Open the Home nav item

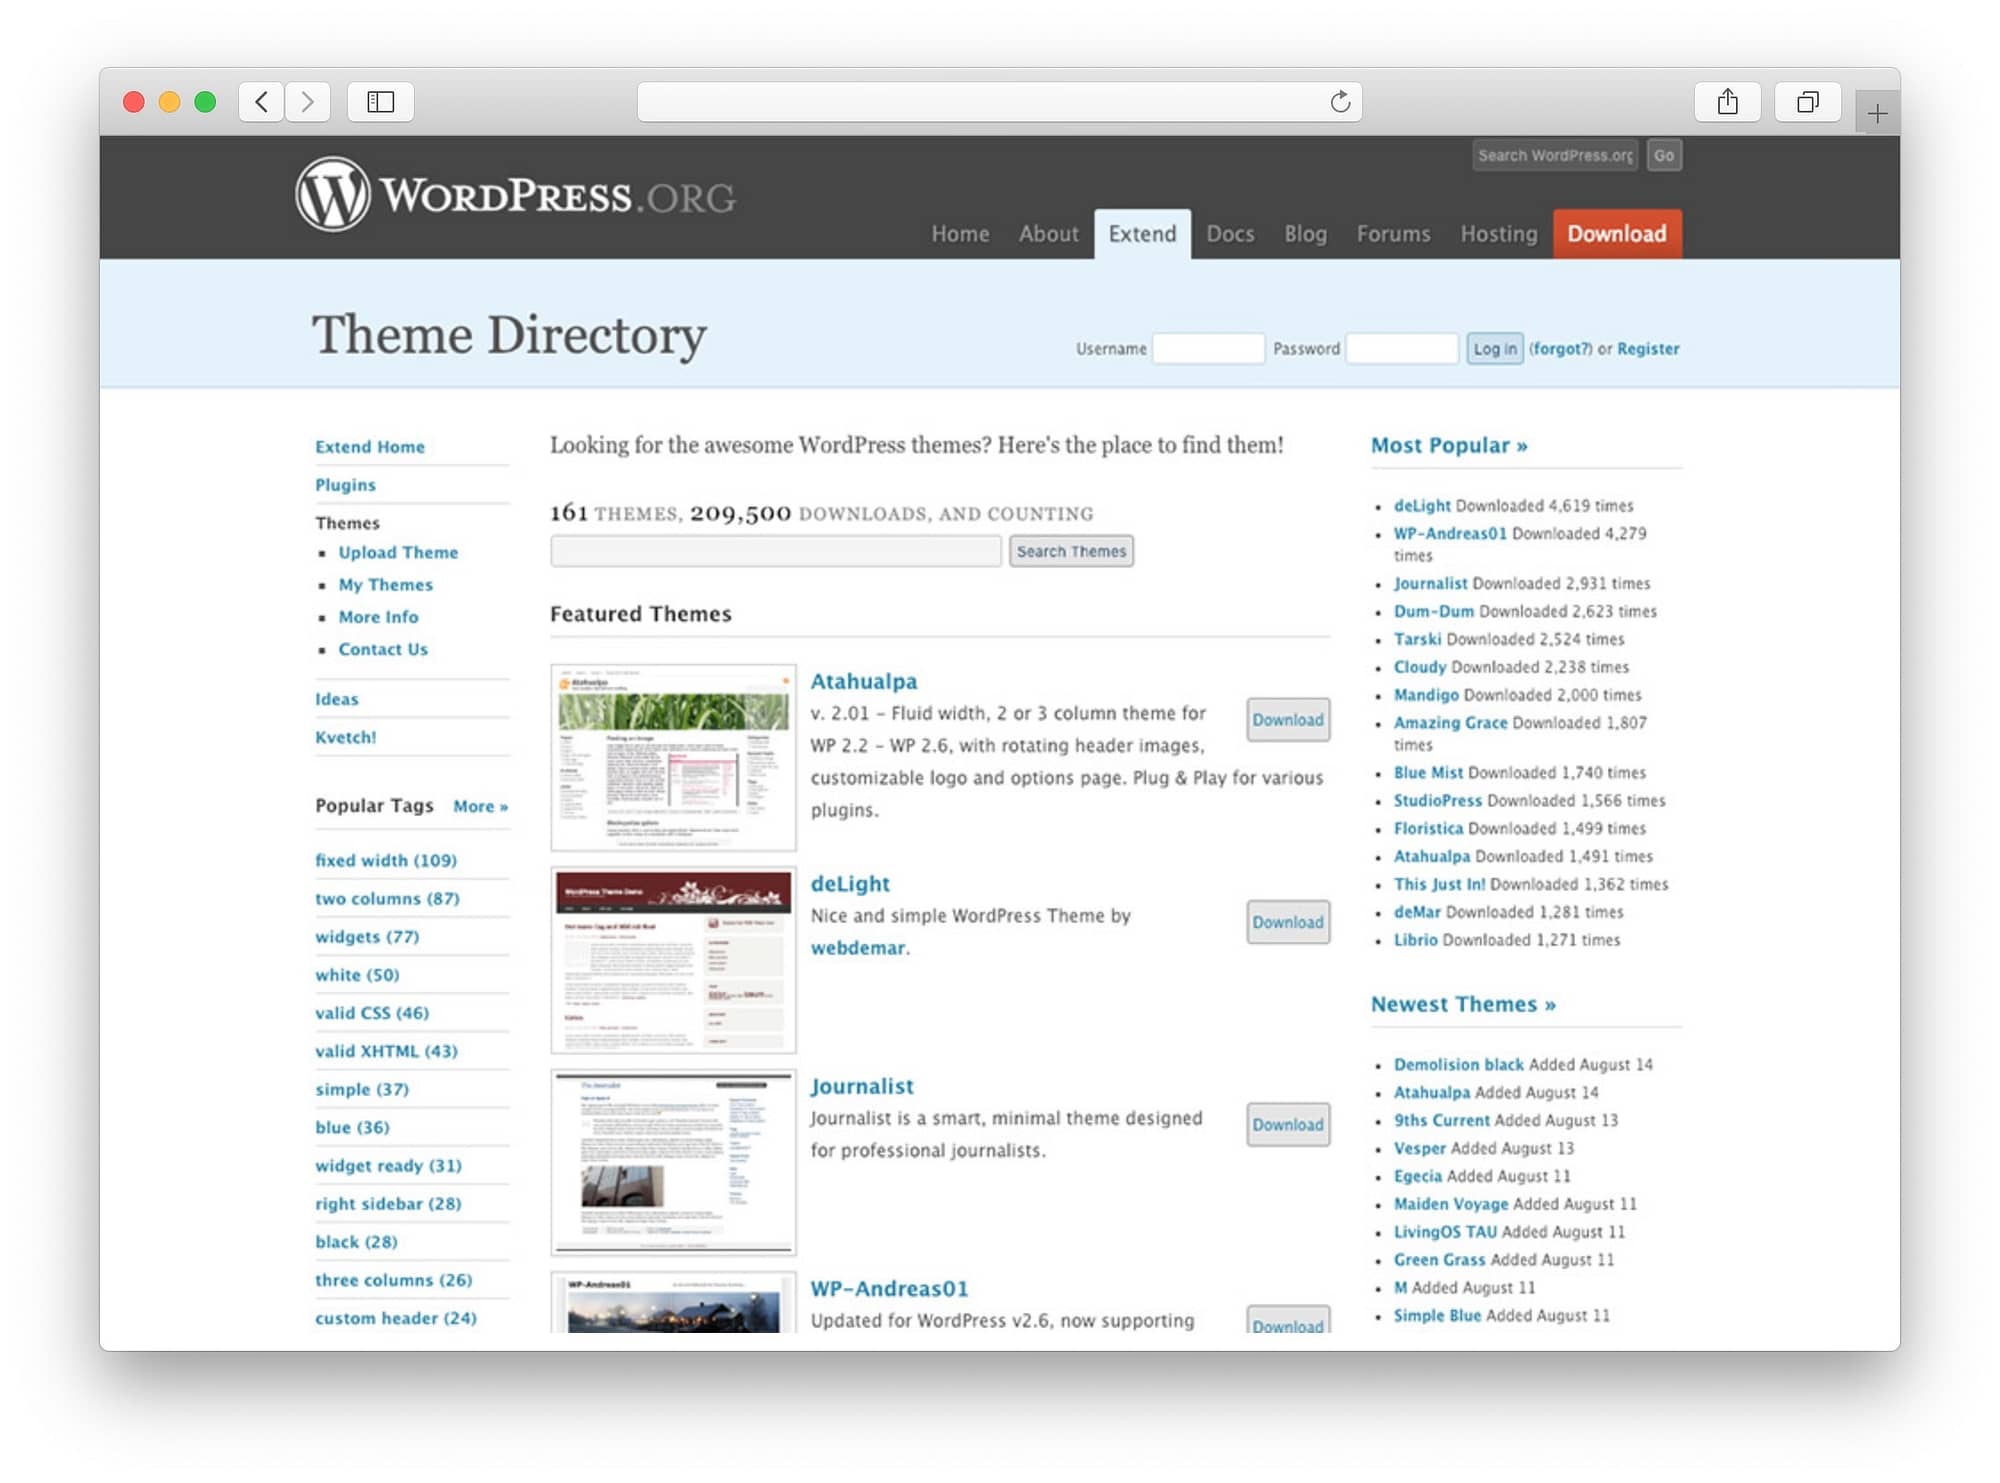pos(960,234)
